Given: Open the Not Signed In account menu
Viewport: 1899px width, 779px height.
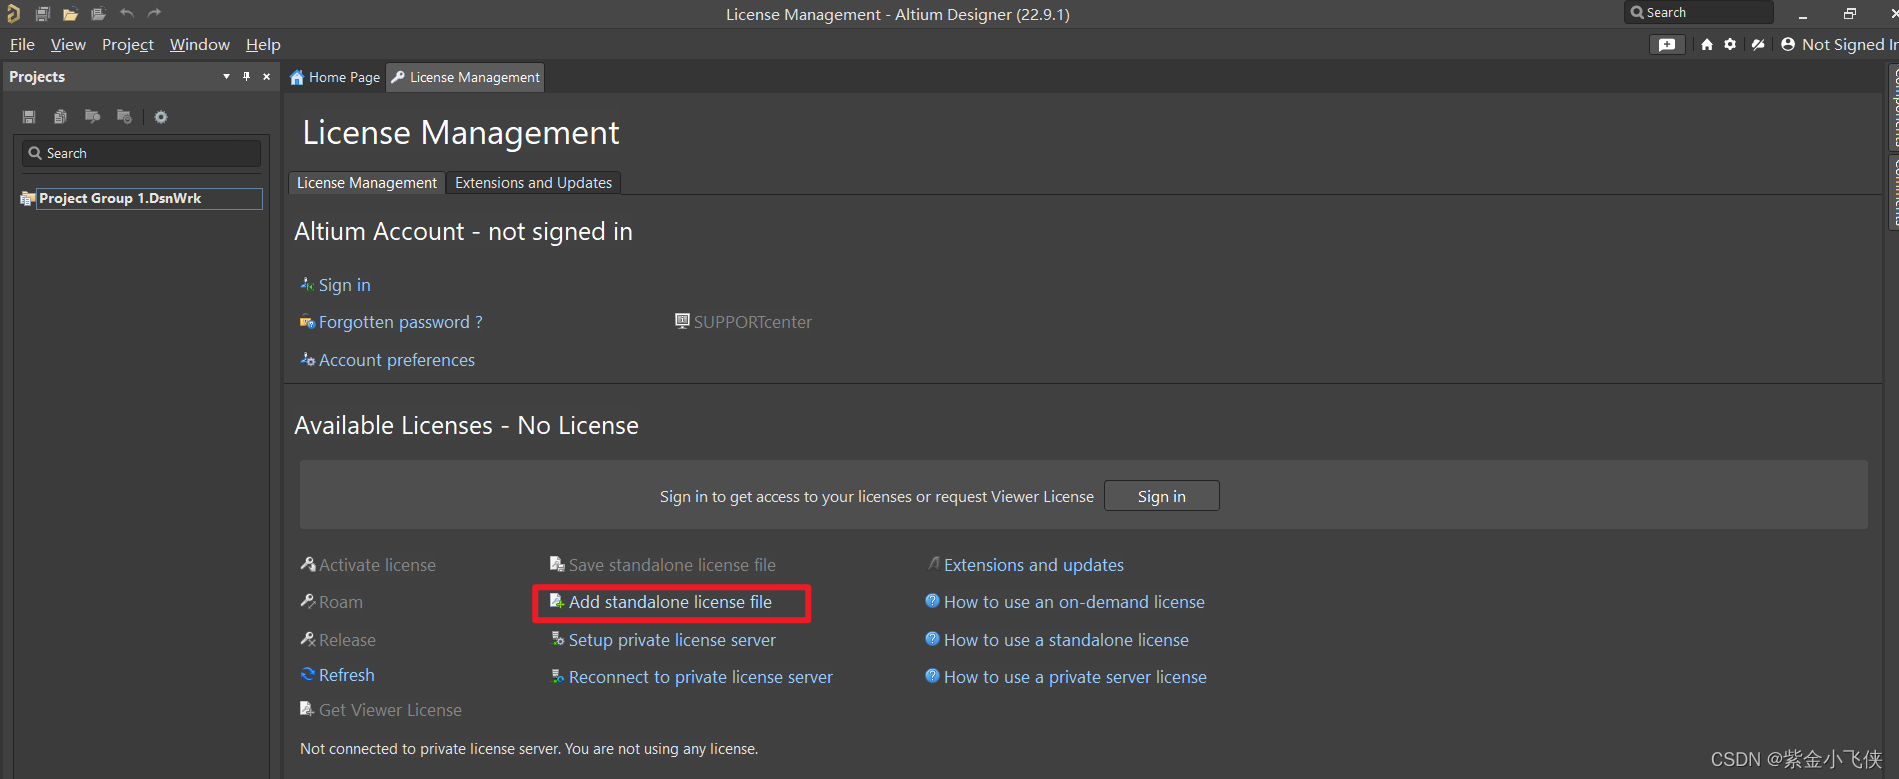Looking at the screenshot, I should [1840, 45].
